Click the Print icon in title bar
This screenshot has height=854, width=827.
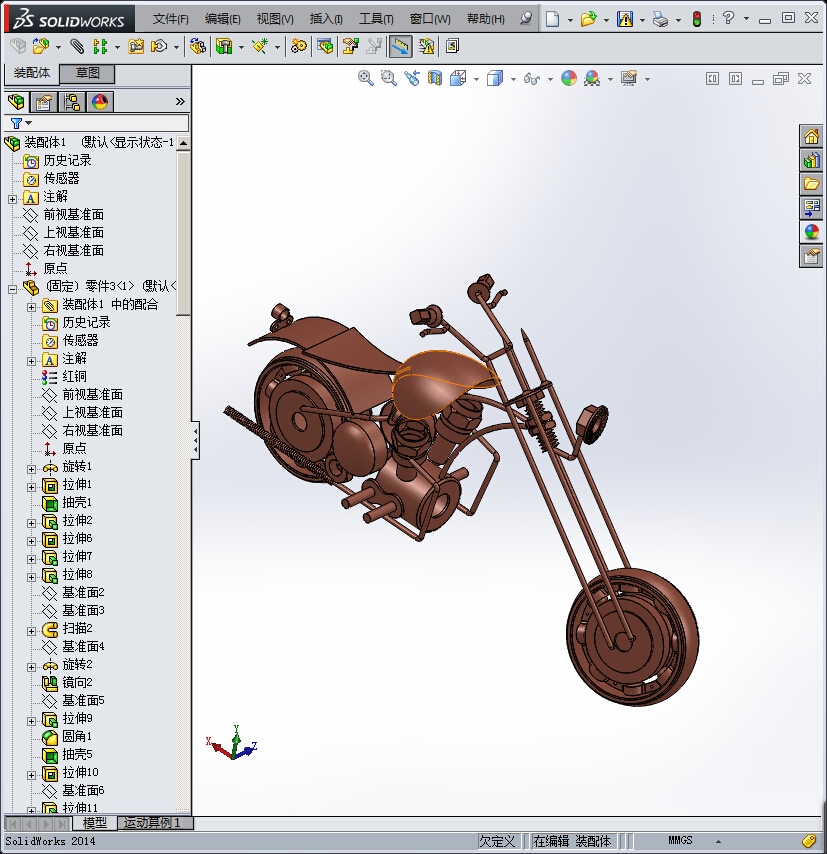click(660, 20)
